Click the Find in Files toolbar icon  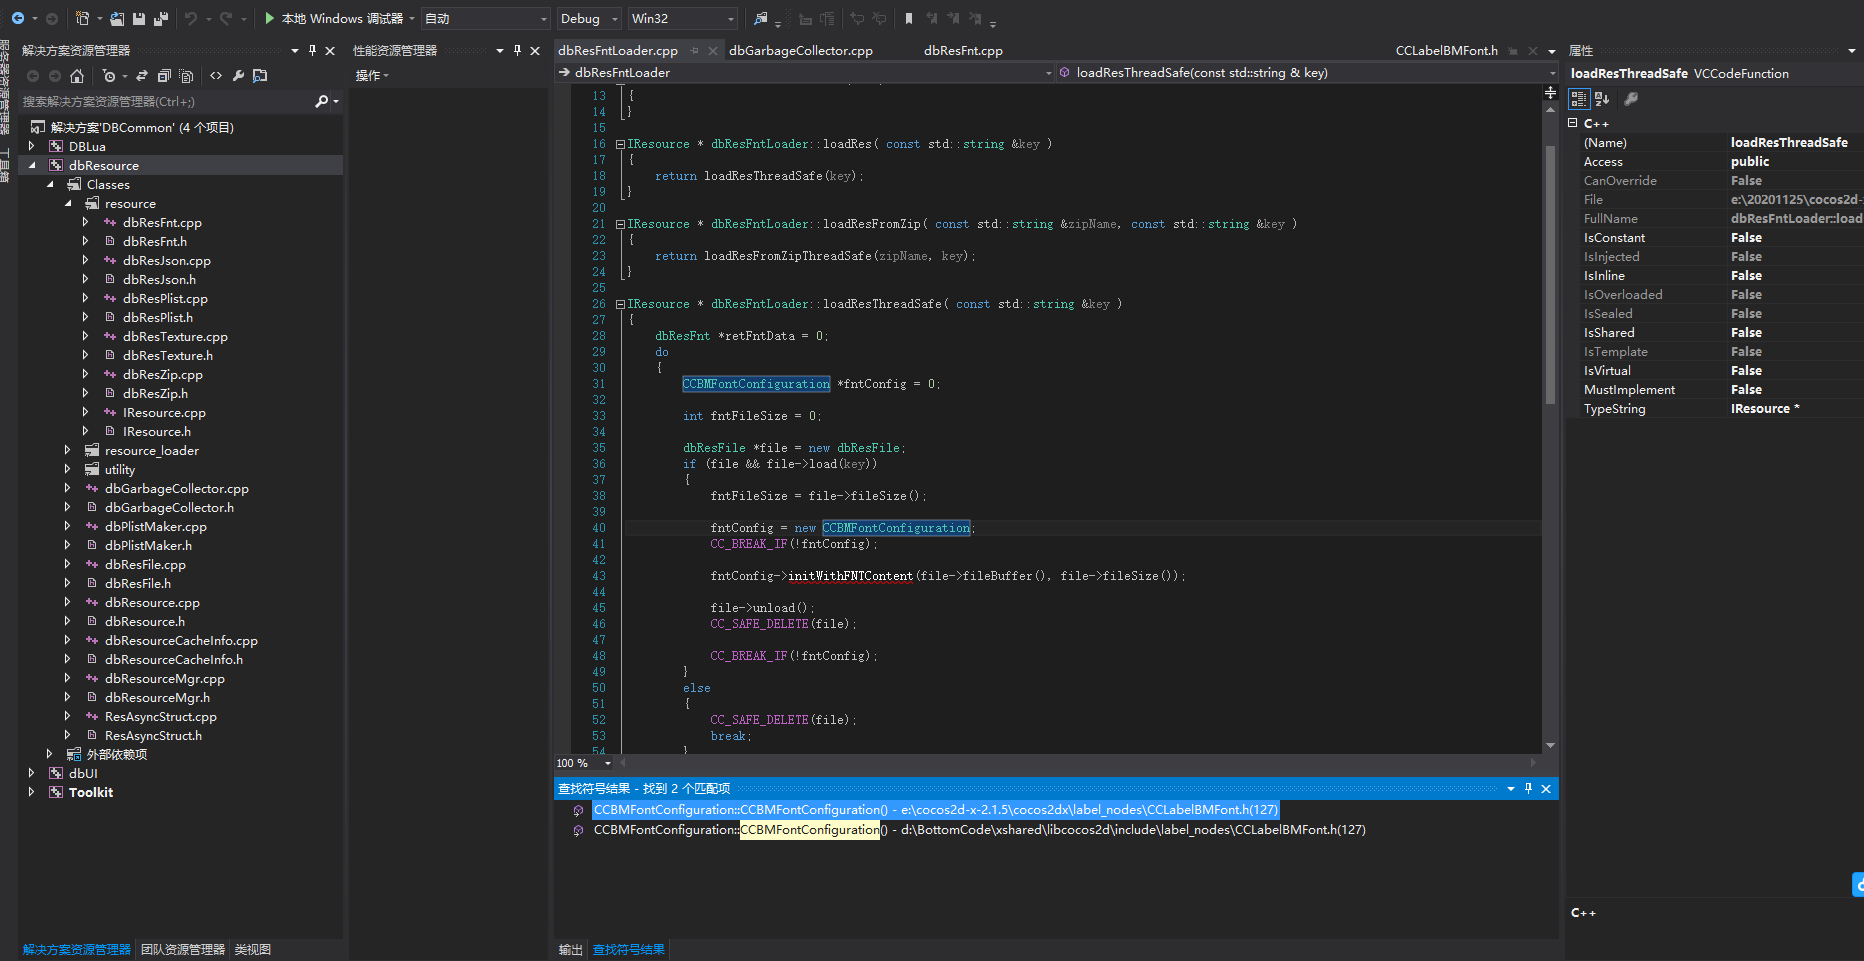(x=761, y=18)
